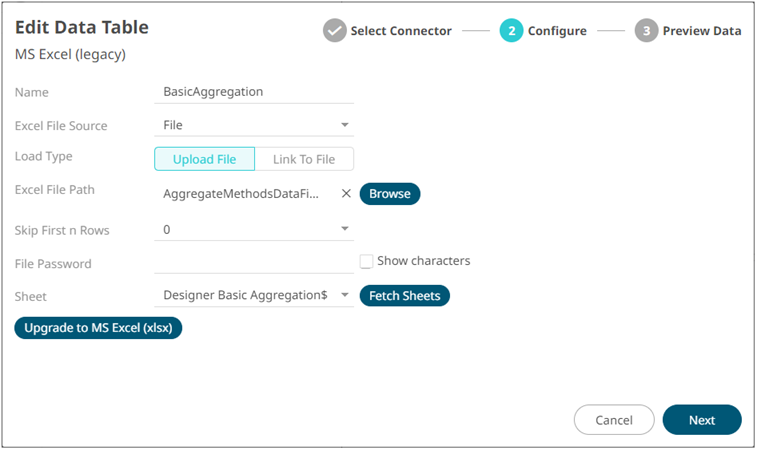Go to the Select Connector step label
Image resolution: width=757 pixels, height=450 pixels.
(400, 31)
